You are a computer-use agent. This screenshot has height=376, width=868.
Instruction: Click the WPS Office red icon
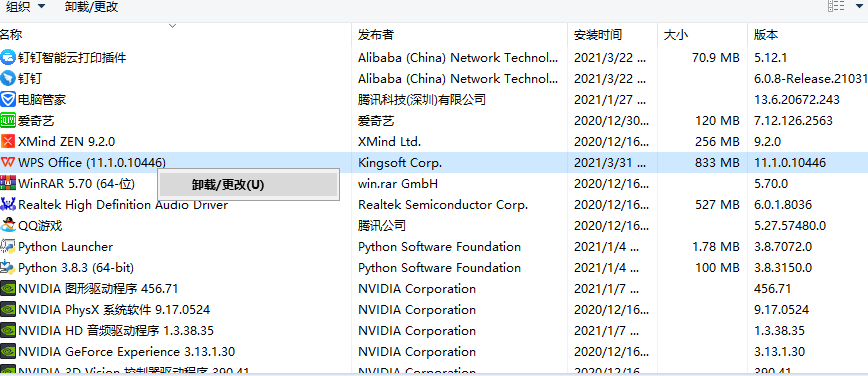[x=8, y=162]
